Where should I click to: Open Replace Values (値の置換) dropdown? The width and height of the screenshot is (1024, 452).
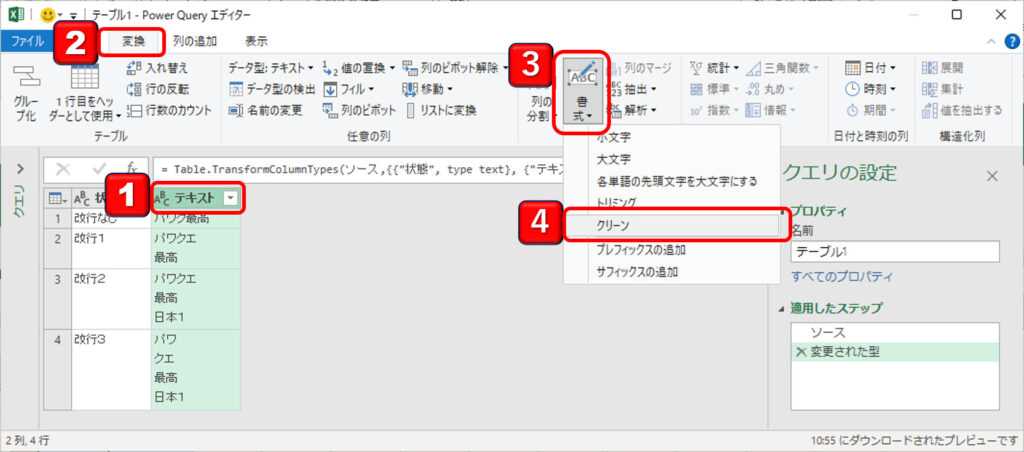click(x=359, y=68)
